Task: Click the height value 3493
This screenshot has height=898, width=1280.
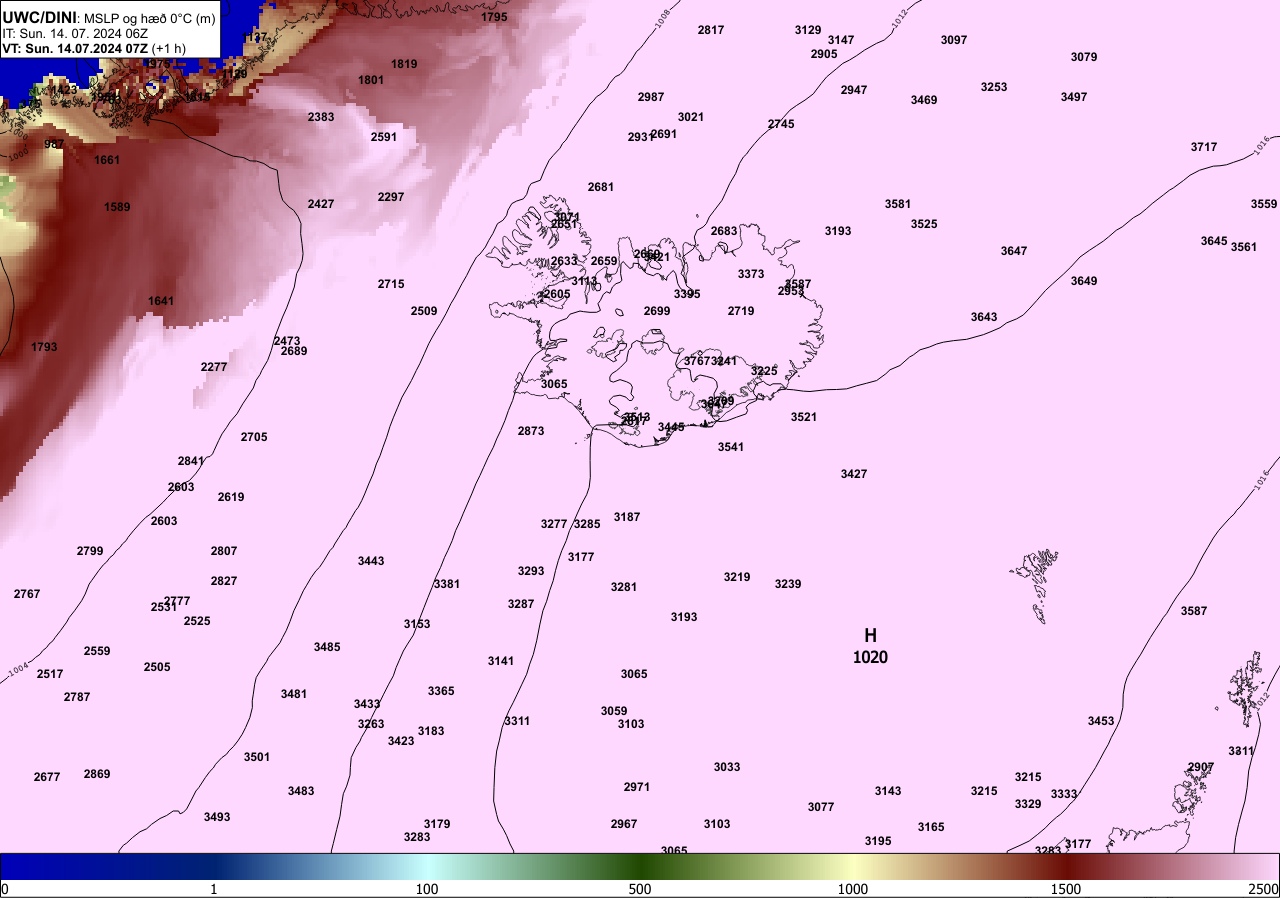Action: (x=217, y=817)
